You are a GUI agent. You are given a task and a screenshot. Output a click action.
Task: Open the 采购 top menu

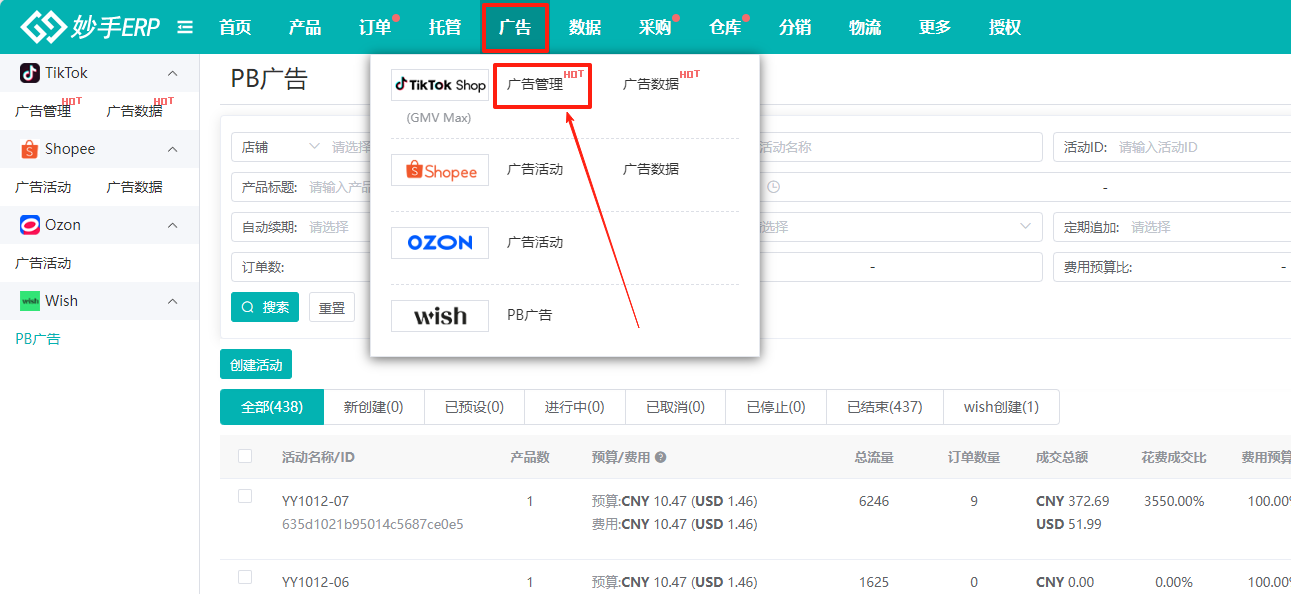pos(655,27)
